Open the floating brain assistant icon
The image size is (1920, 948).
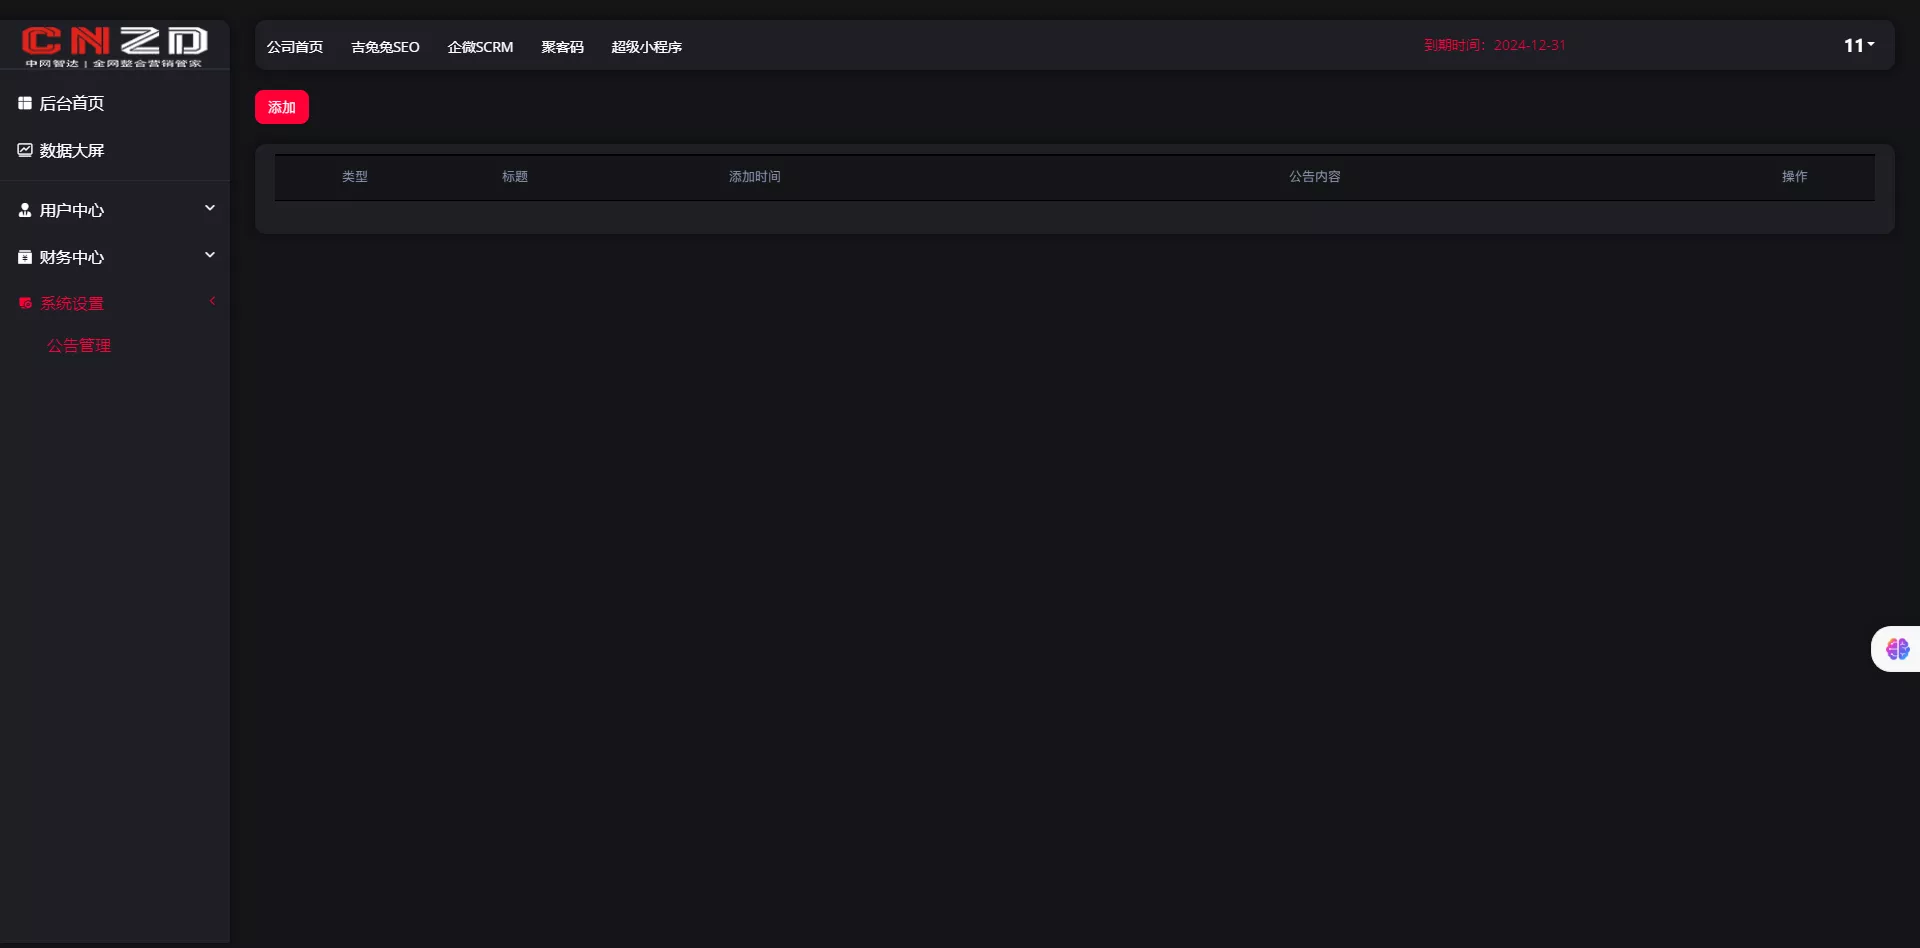coord(1897,649)
